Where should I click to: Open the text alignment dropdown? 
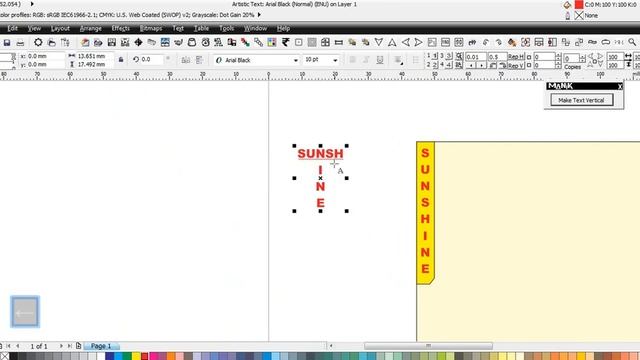pyautogui.click(x=398, y=60)
